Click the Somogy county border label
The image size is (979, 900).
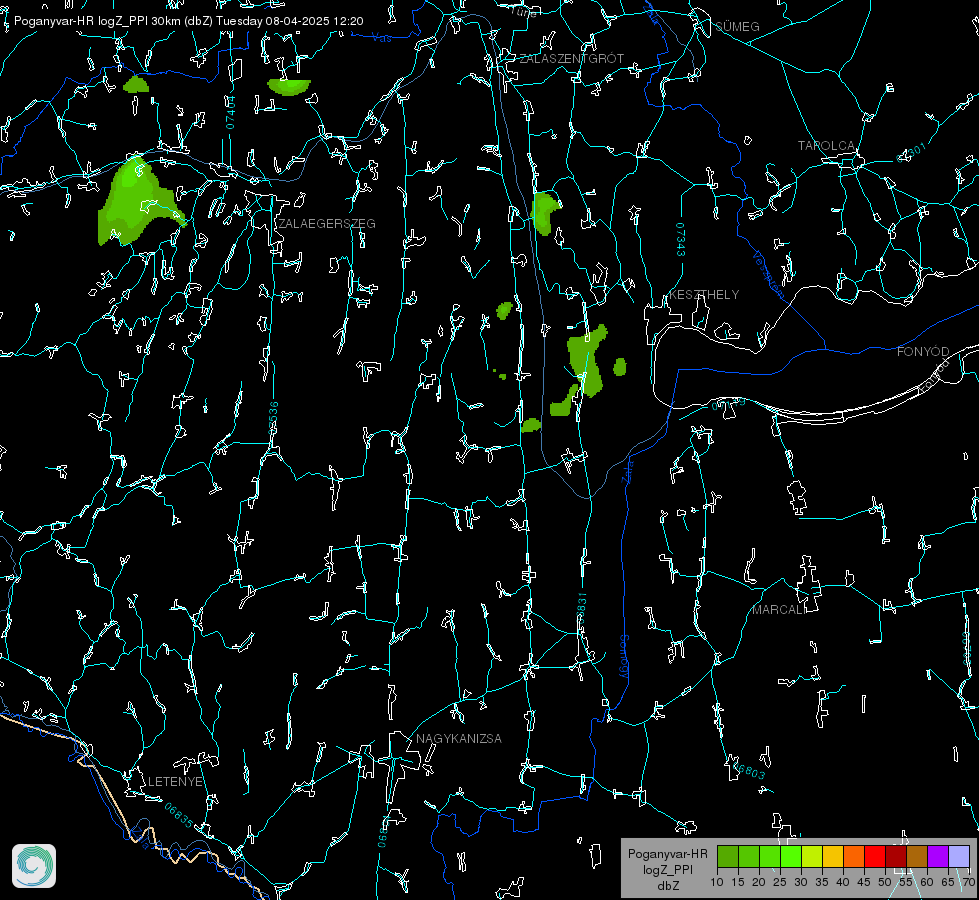(x=624, y=657)
